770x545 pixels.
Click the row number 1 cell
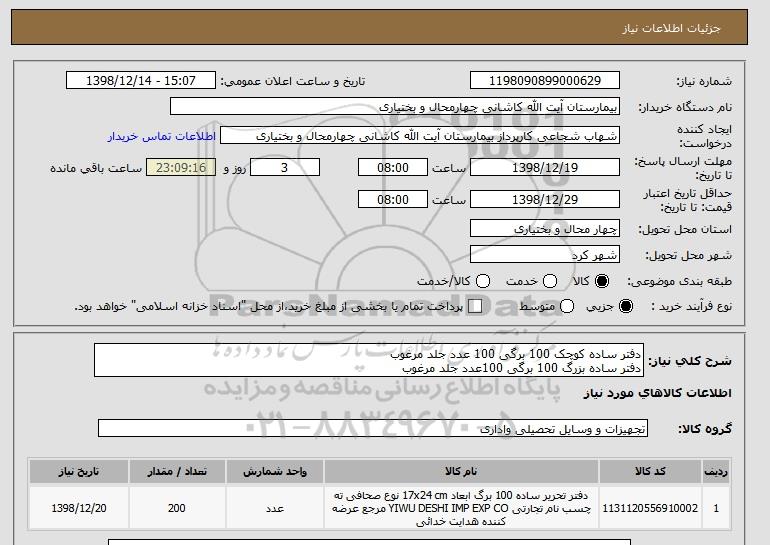[x=716, y=508]
